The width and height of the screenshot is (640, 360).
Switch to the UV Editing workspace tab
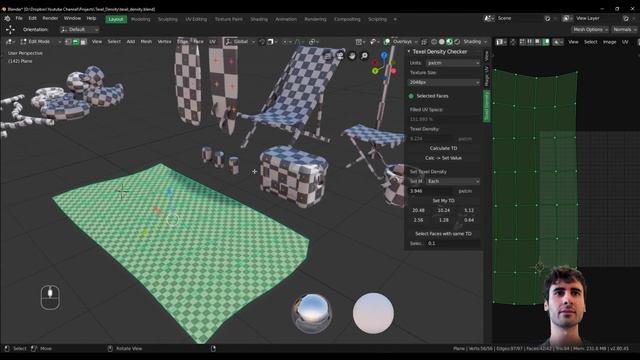(x=196, y=19)
